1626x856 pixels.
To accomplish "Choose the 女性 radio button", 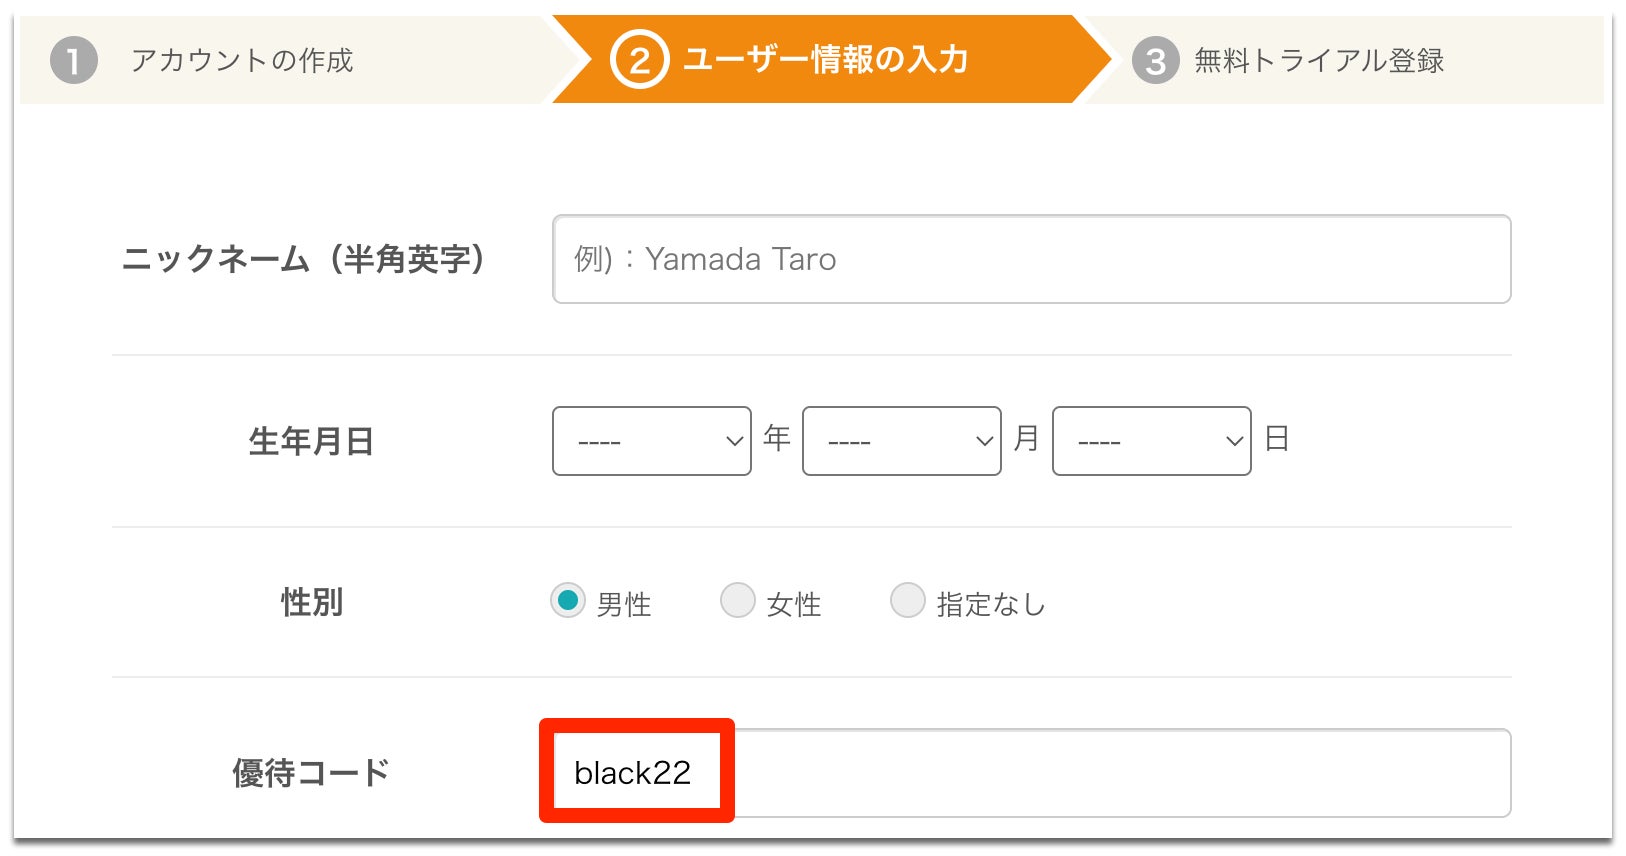I will [x=738, y=601].
